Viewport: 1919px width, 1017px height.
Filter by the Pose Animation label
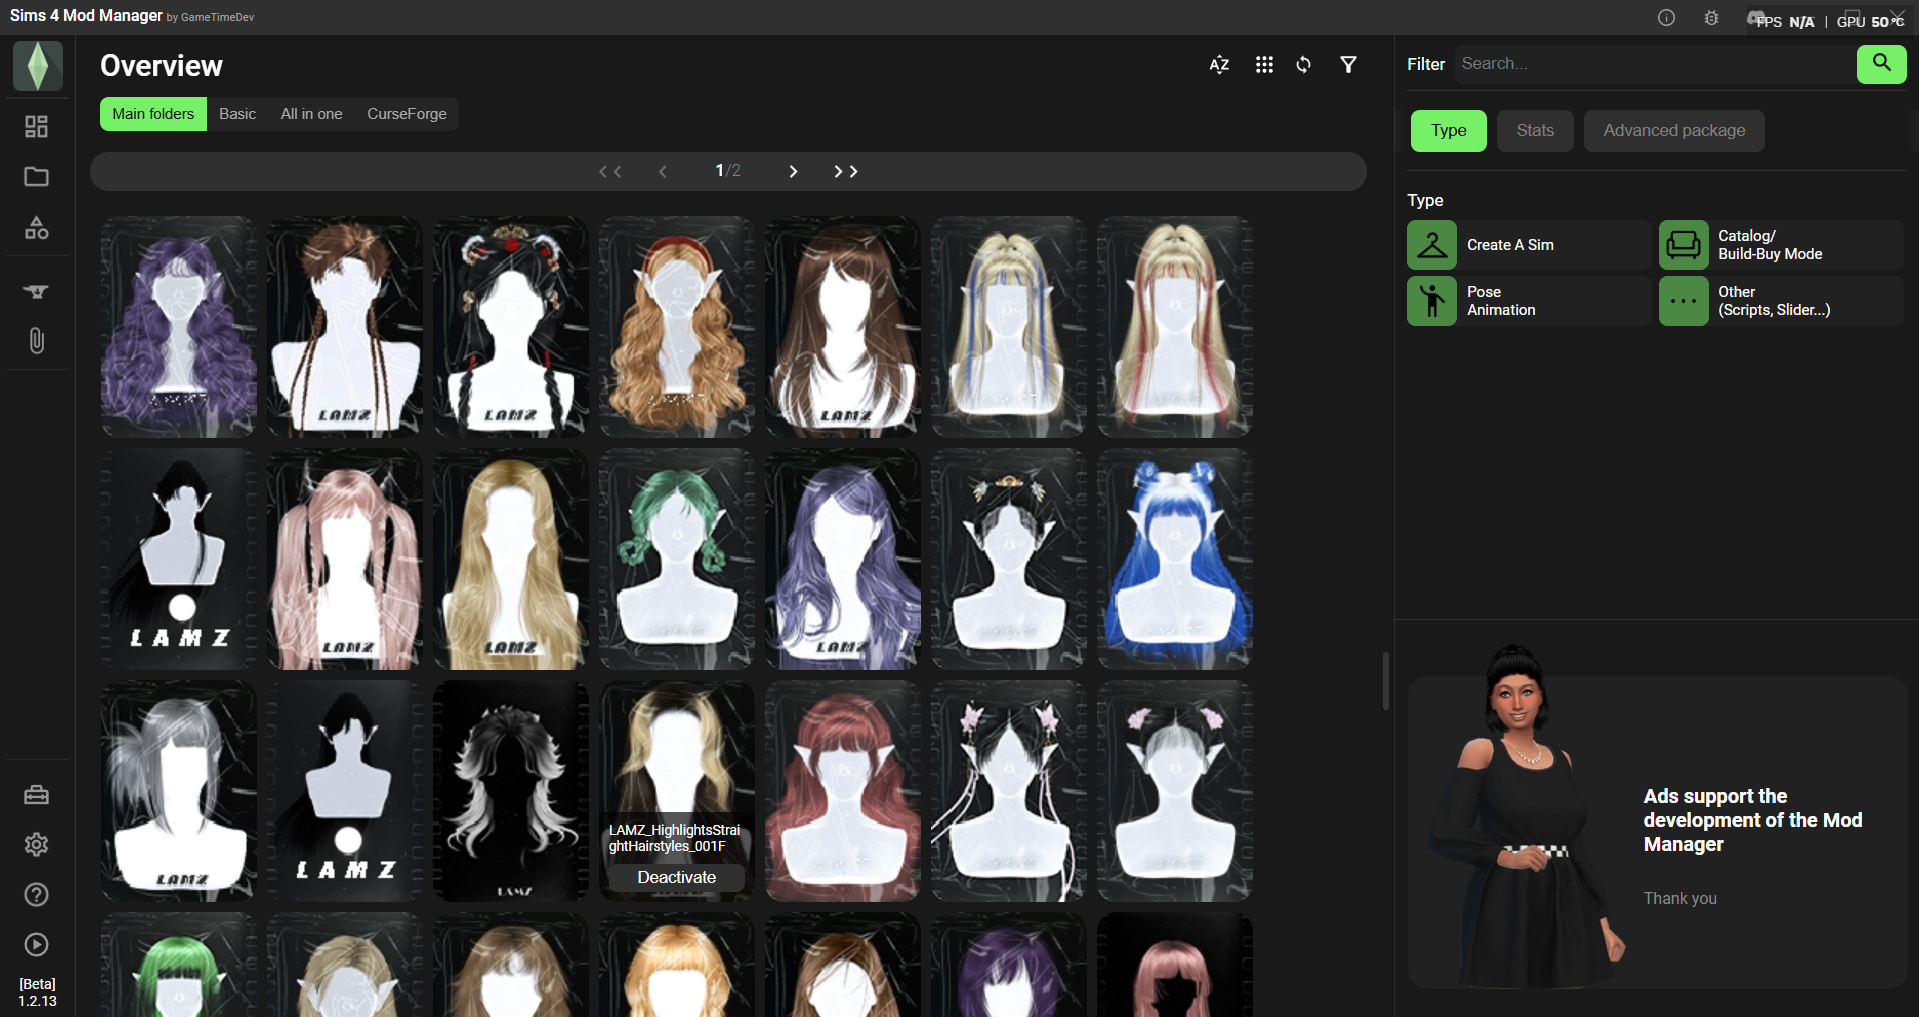point(1501,301)
